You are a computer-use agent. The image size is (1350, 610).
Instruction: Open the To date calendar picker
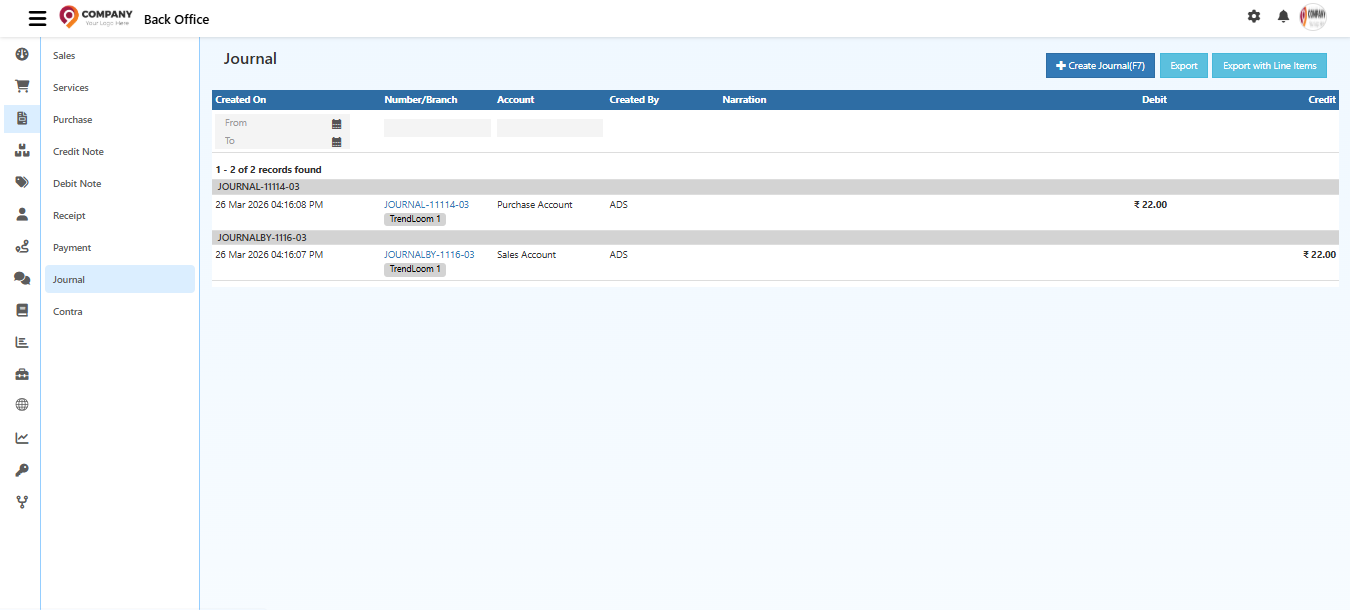tap(337, 140)
